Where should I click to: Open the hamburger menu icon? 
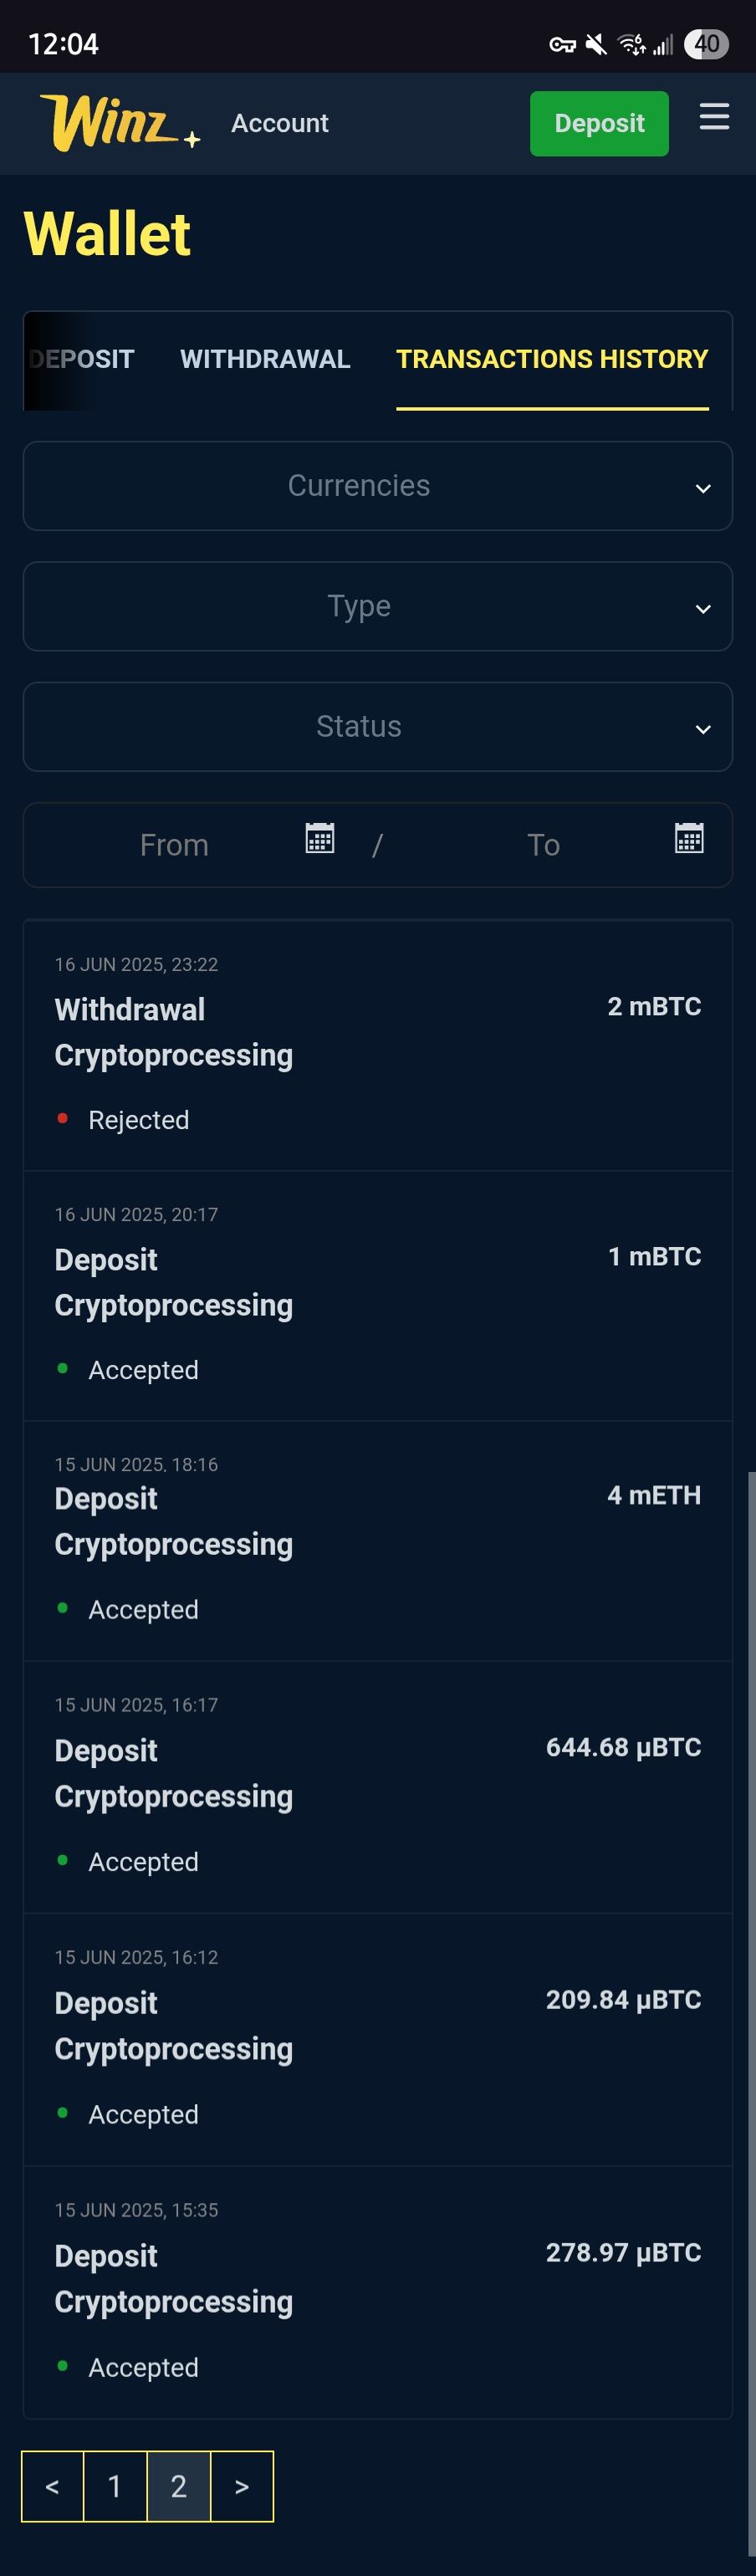[713, 118]
